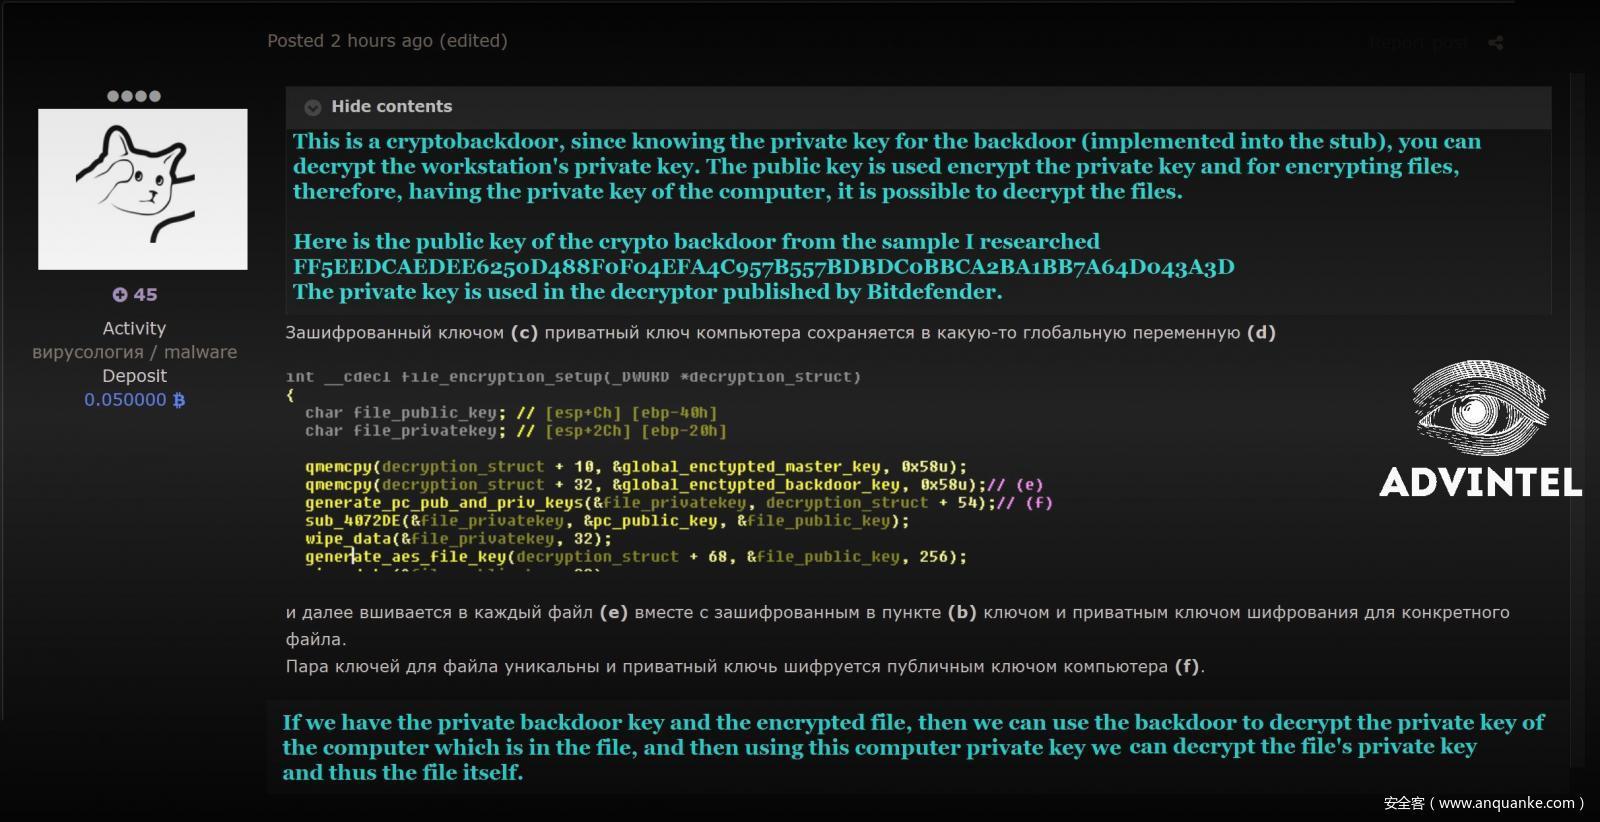Click the Report post link

click(1418, 43)
